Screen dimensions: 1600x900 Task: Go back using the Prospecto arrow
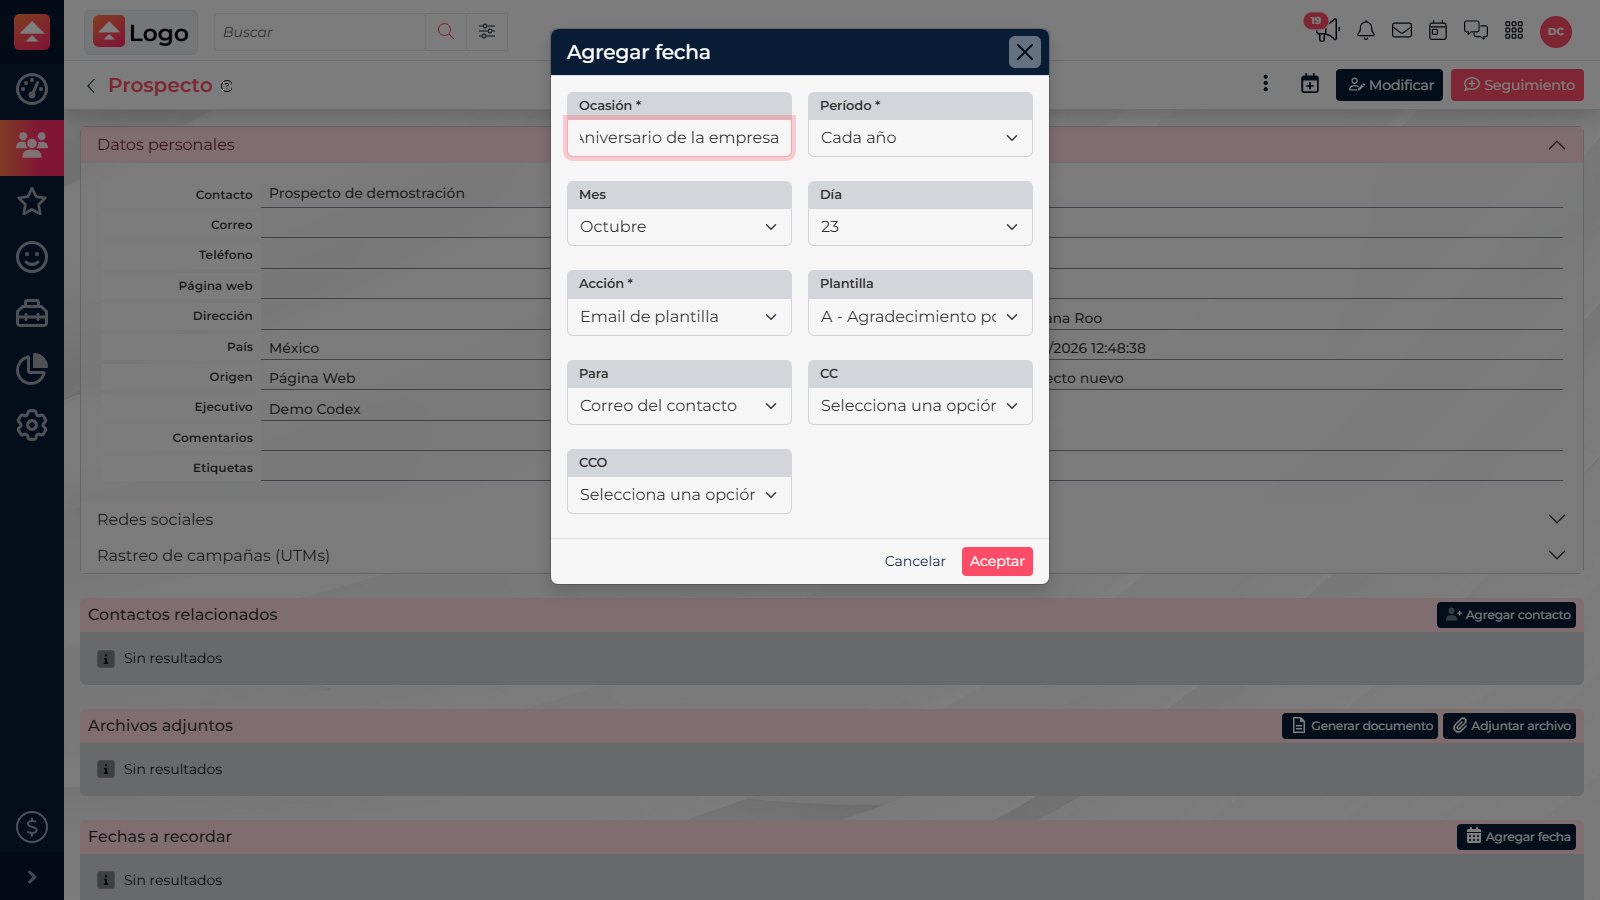91,86
